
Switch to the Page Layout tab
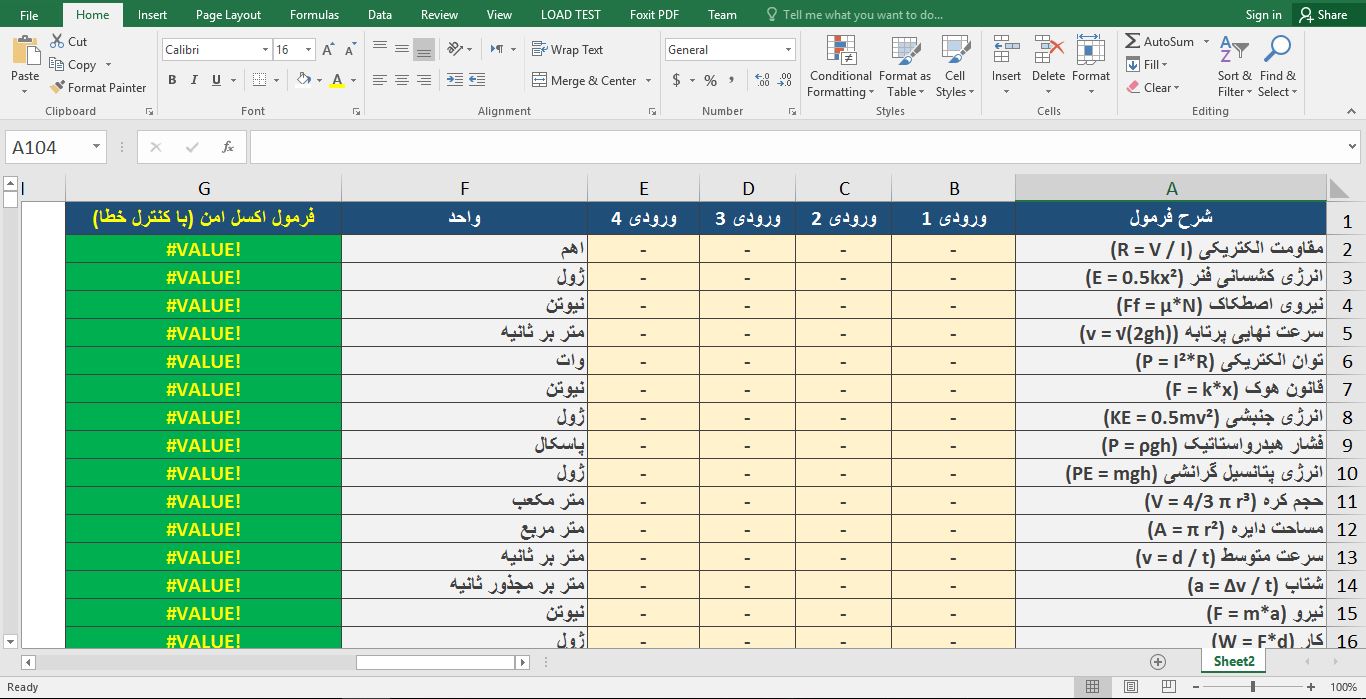(228, 15)
